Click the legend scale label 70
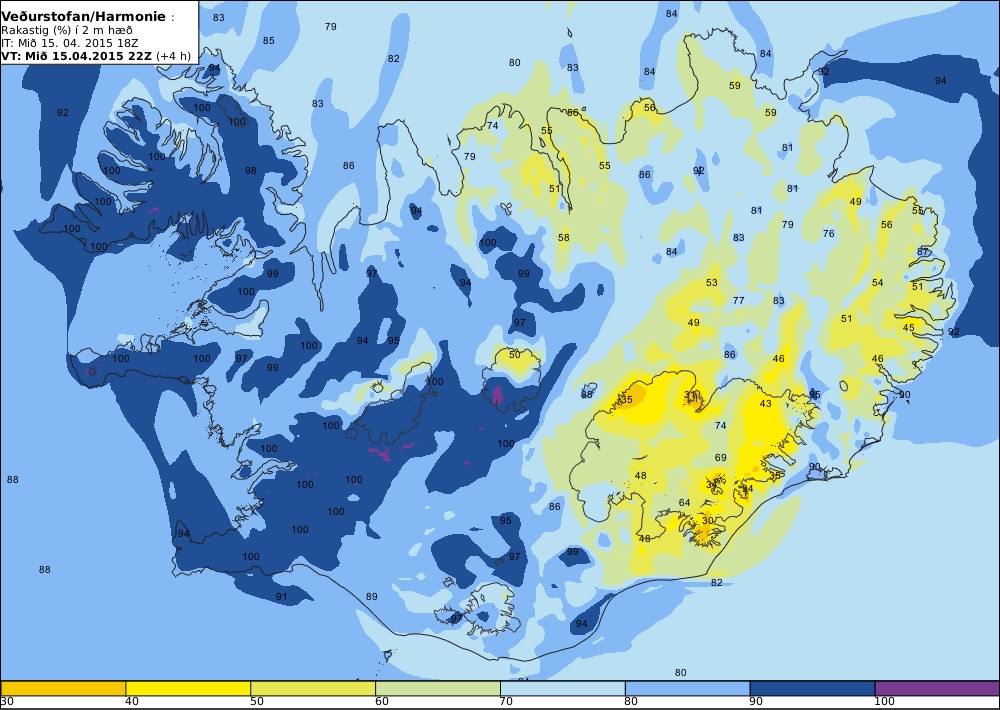Image resolution: width=1000 pixels, height=710 pixels. pos(506,702)
